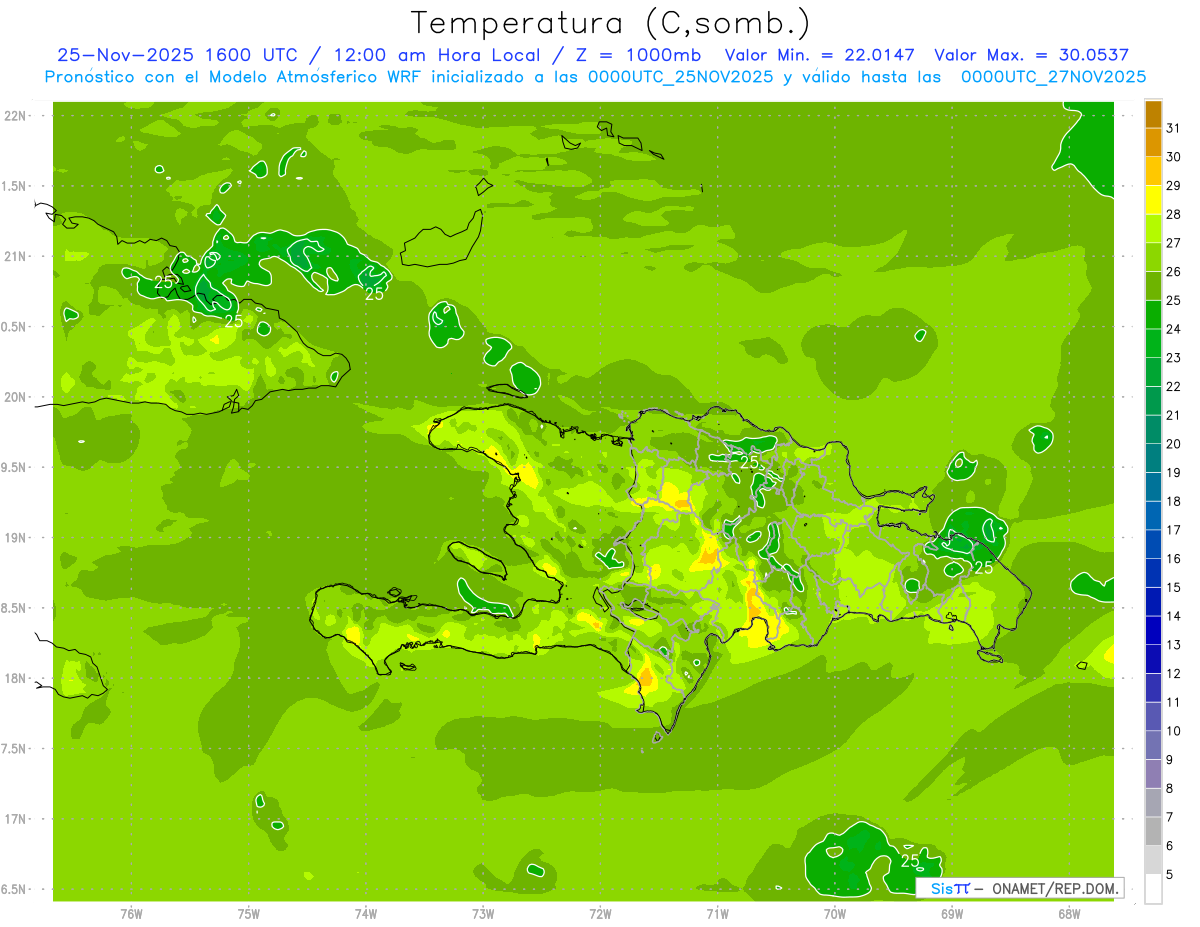Click the '30' value on the color scale
Viewport: 1200px width, 927px height.
coord(1174,157)
